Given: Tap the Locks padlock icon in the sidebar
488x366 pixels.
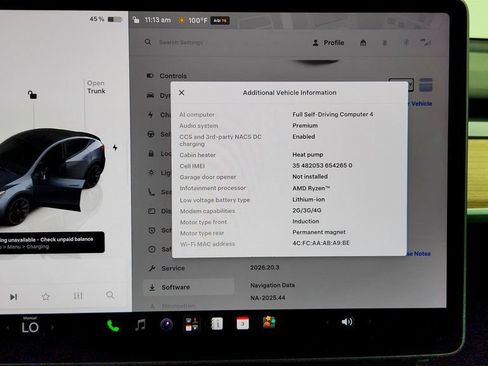Looking at the screenshot, I should tap(151, 154).
